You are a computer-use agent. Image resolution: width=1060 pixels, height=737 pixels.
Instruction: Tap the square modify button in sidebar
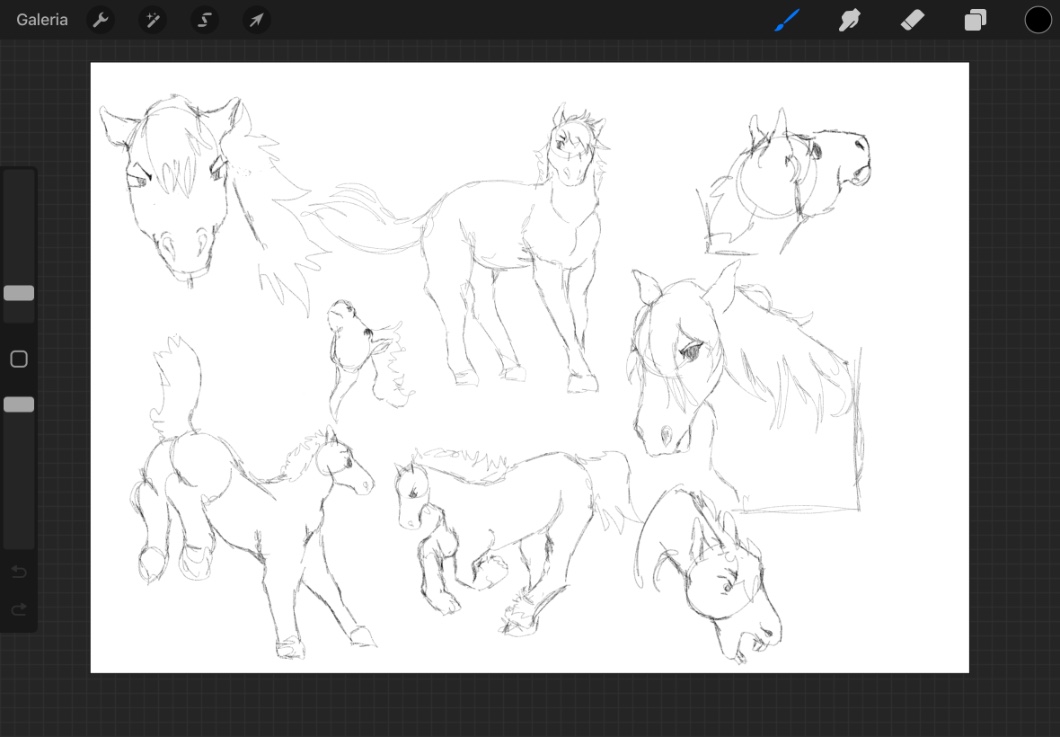pyautogui.click(x=19, y=359)
